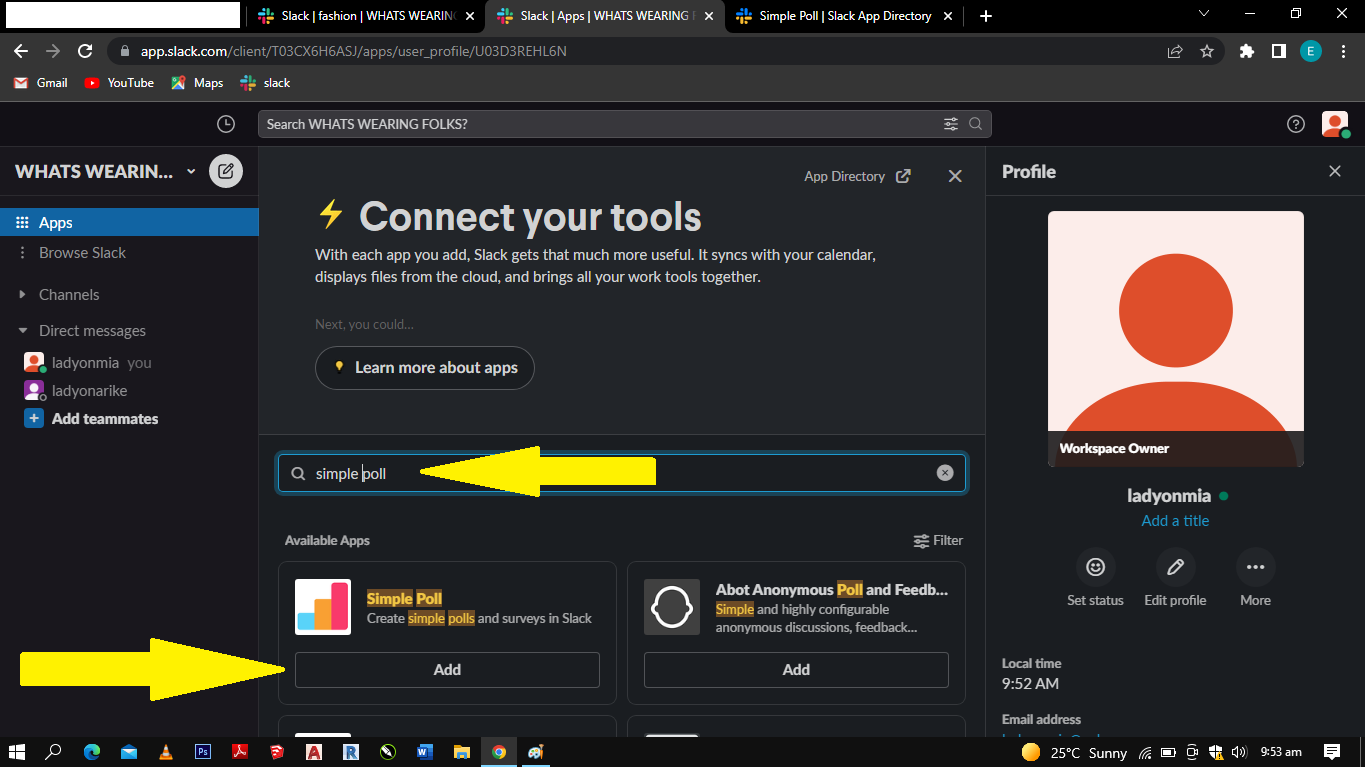1365x767 pixels.
Task: Select Browse Slack in the sidebar
Action: click(x=129, y=252)
